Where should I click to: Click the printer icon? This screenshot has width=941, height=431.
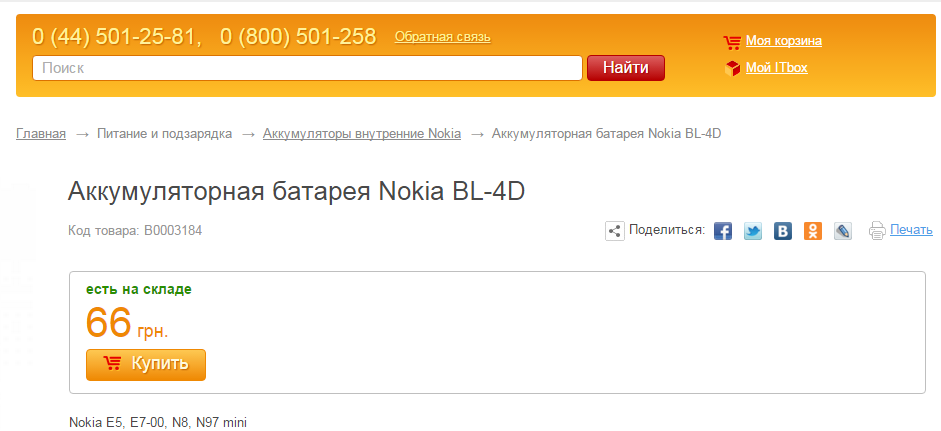click(x=877, y=231)
